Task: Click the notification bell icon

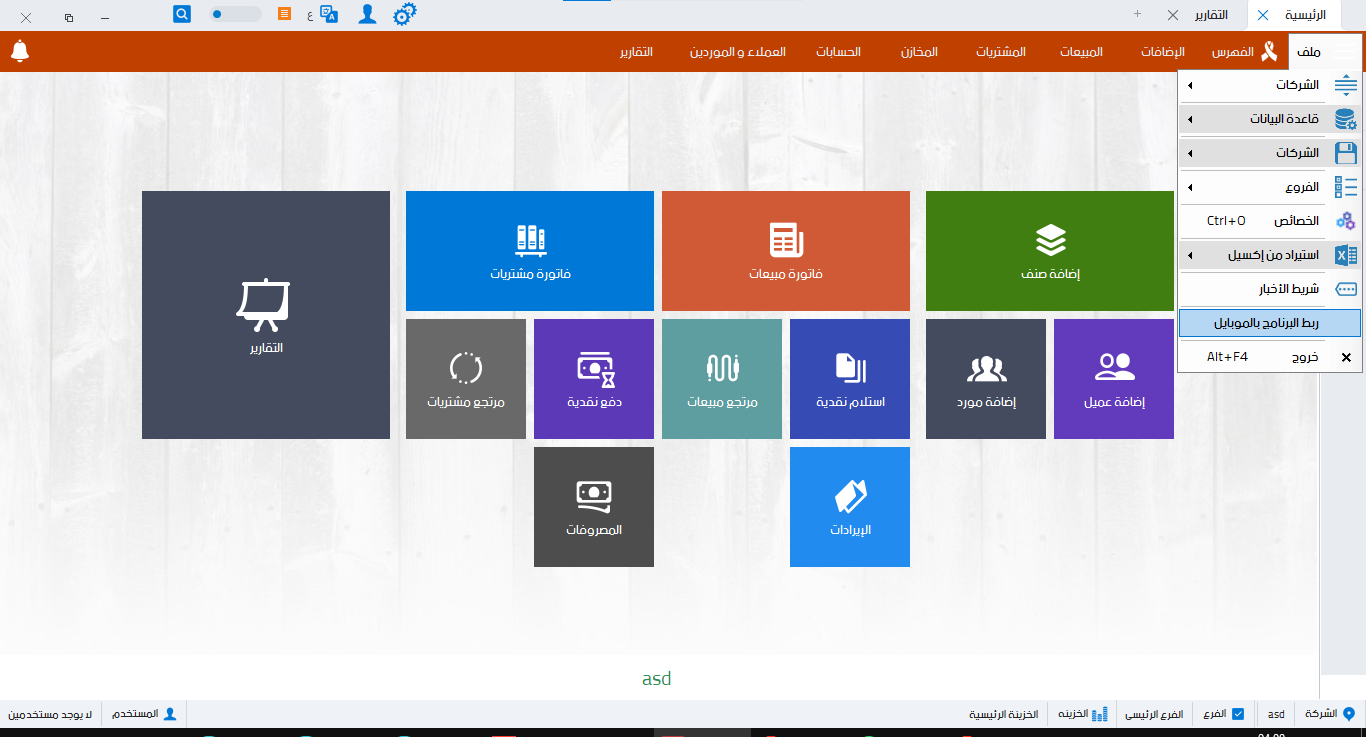Action: click(20, 51)
